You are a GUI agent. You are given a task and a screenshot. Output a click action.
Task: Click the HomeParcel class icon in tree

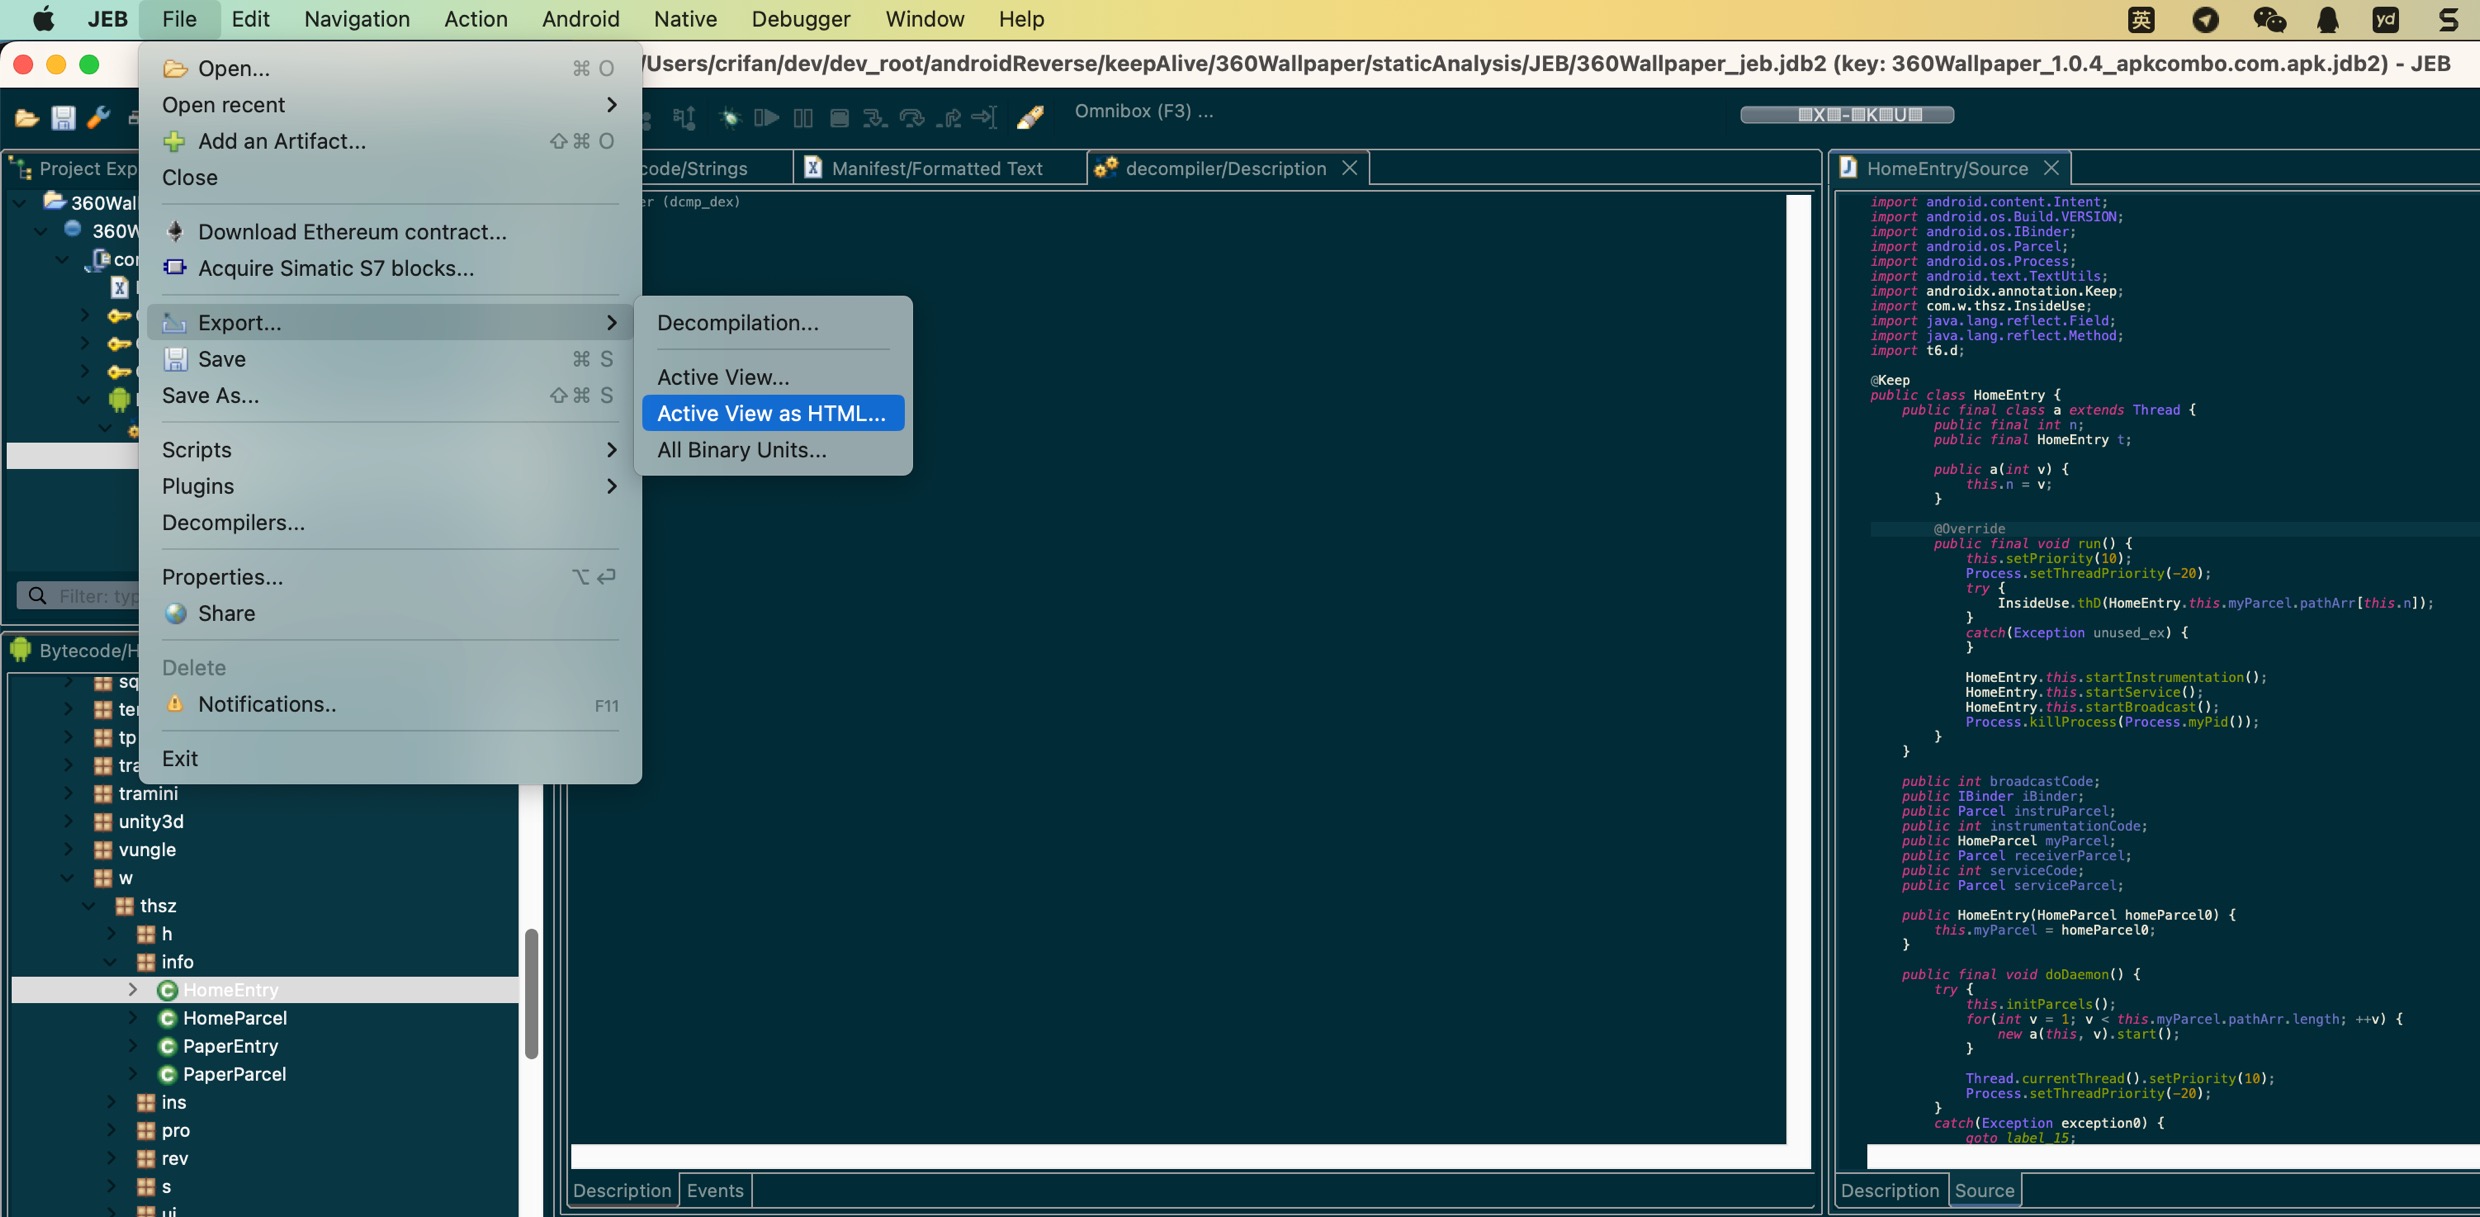point(167,1018)
